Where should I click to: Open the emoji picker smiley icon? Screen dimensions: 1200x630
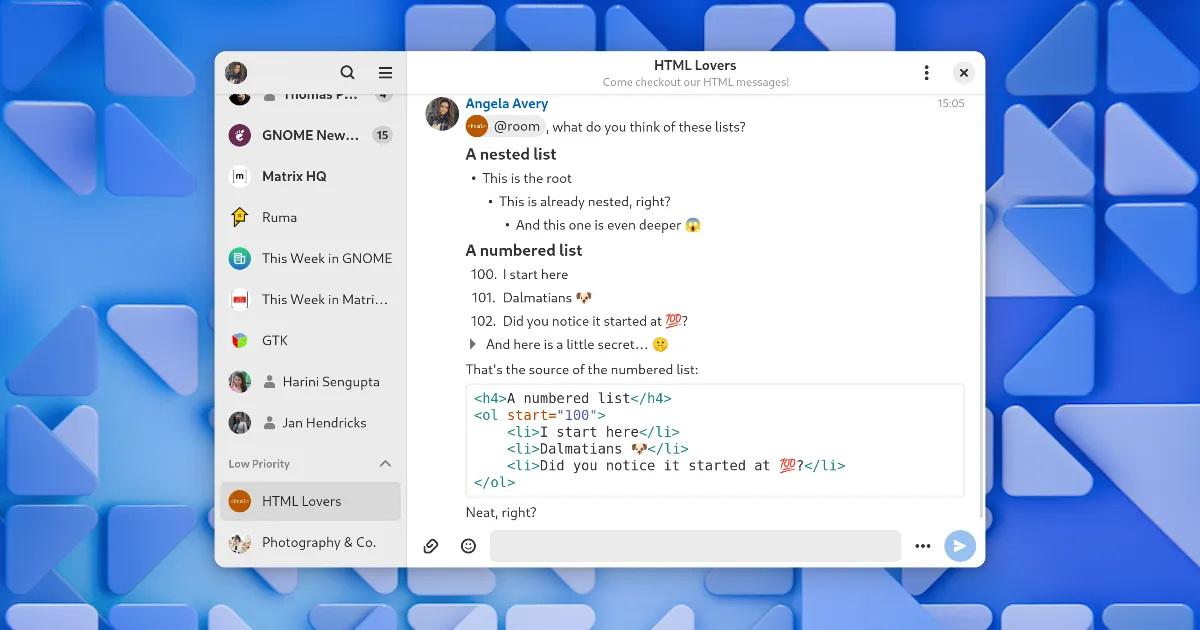pyautogui.click(x=468, y=546)
